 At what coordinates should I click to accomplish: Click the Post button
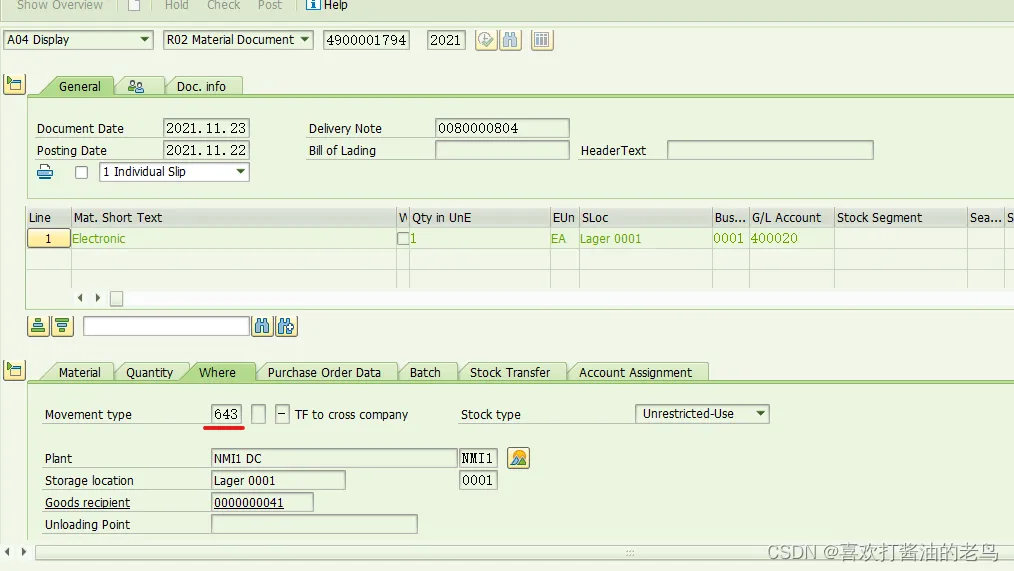coord(270,5)
